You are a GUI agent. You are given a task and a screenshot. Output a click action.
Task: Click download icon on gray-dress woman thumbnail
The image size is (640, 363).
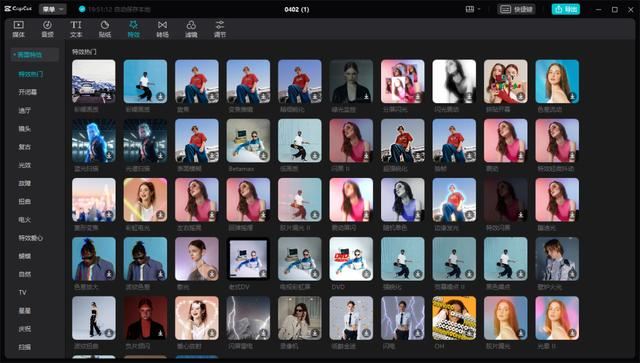[x=212, y=274]
